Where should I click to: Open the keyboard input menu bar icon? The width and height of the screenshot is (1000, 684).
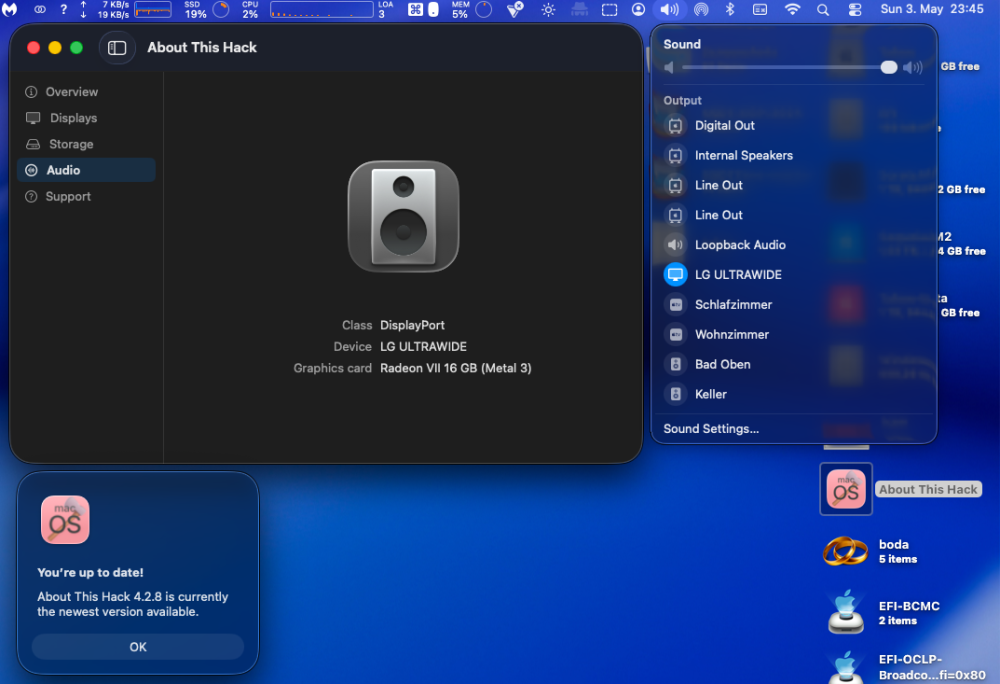point(760,10)
